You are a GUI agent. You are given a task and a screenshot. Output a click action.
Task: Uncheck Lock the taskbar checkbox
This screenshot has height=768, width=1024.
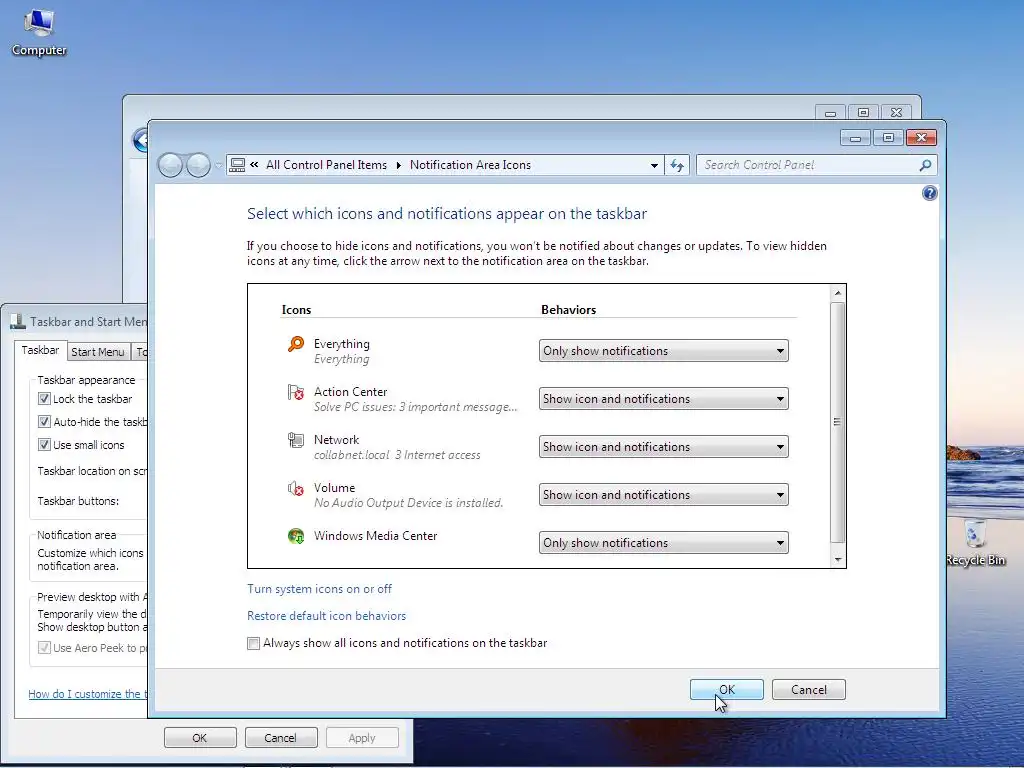point(44,399)
